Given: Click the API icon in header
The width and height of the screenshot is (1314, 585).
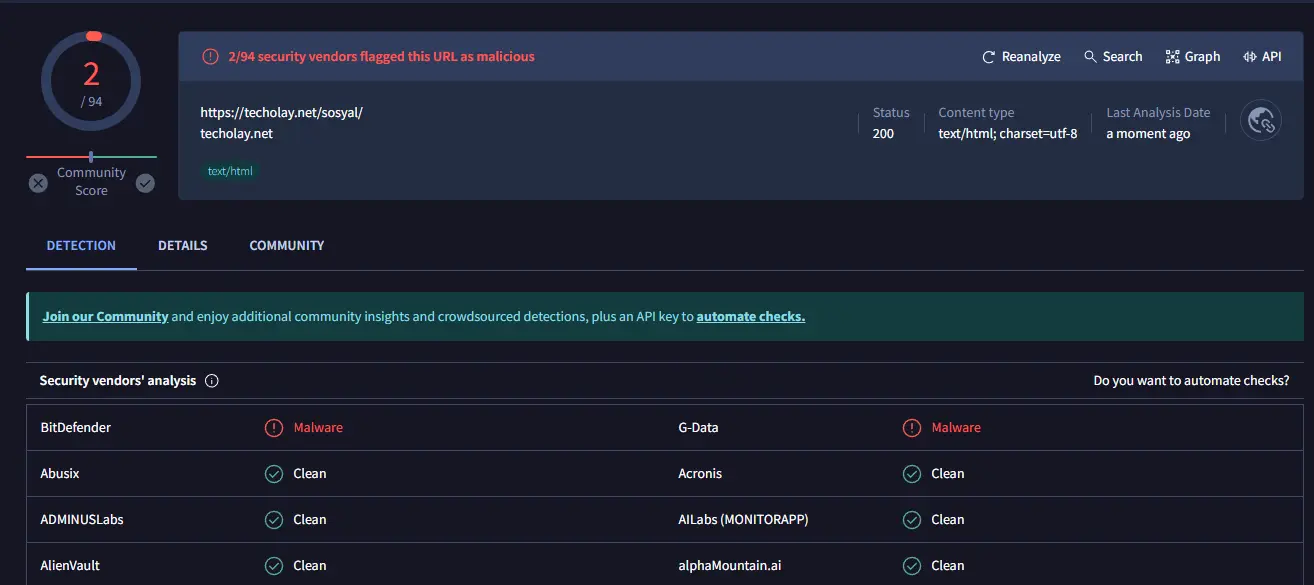Looking at the screenshot, I should point(1249,57).
